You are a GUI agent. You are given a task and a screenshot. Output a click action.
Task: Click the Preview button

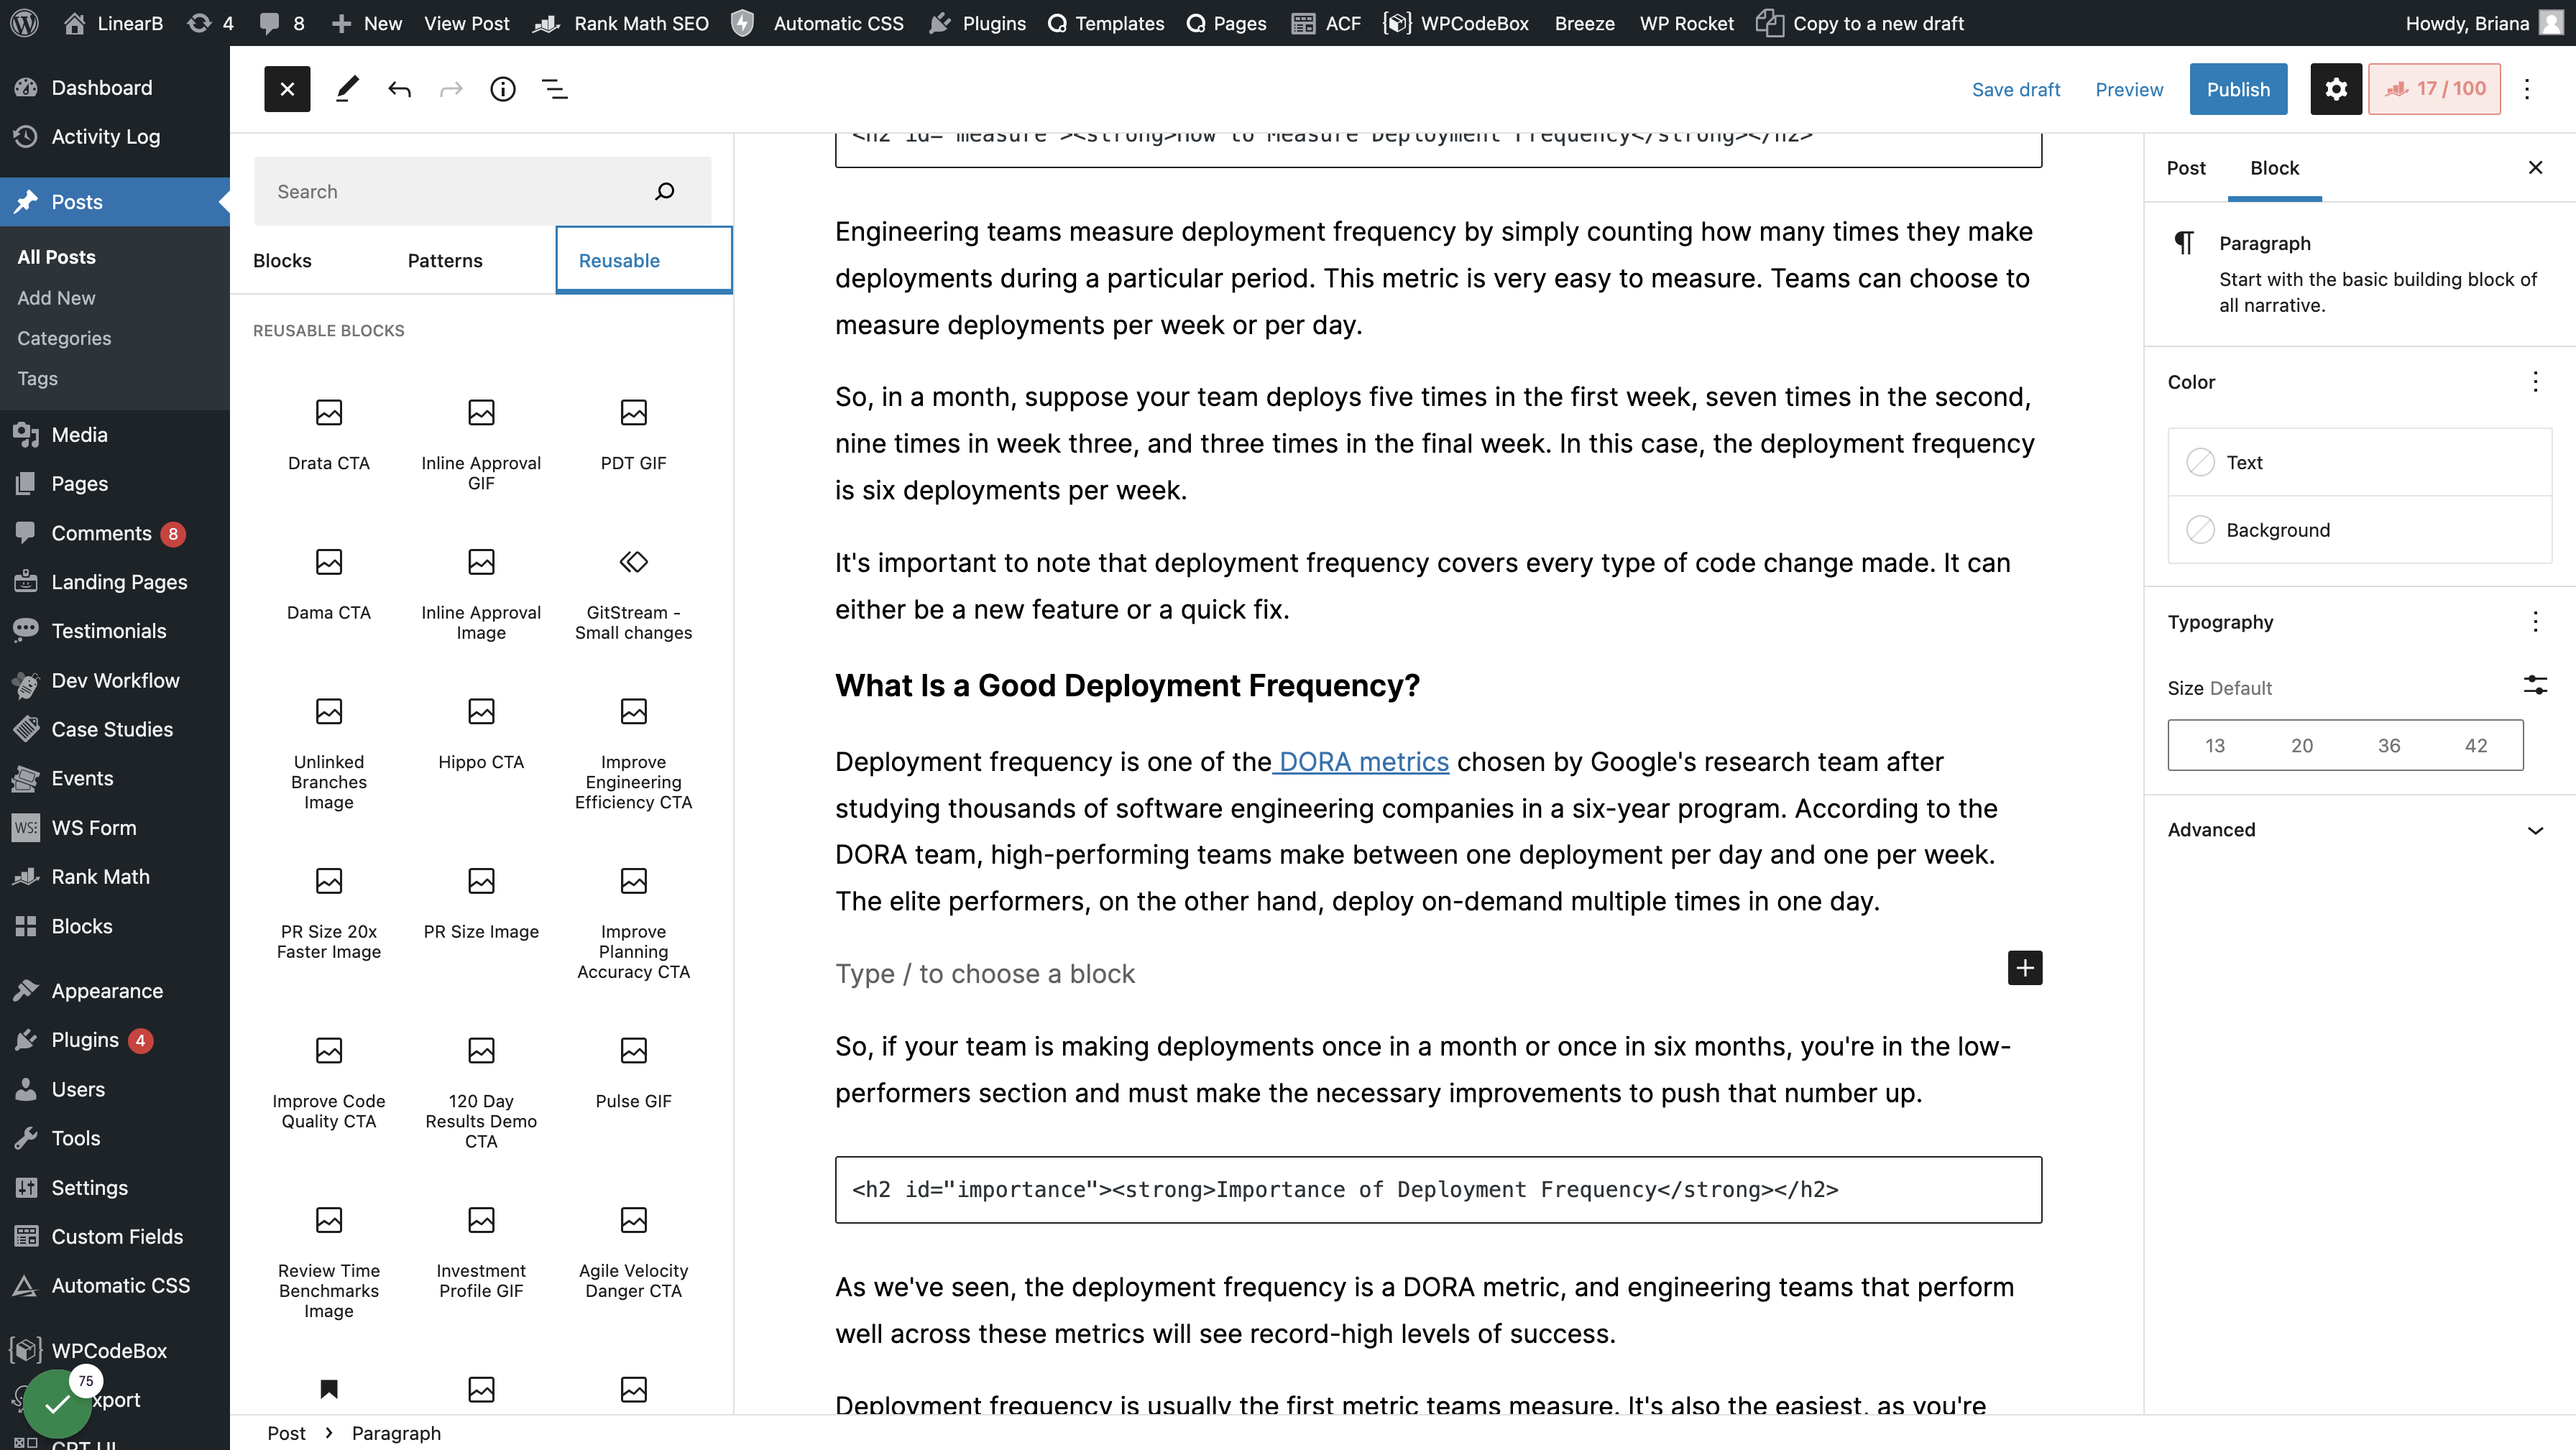[2129, 89]
